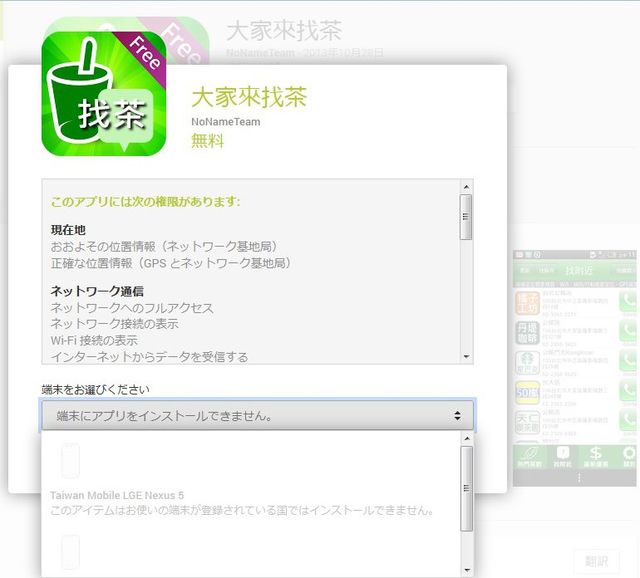Click the second device phone icon in list
Viewport: 640px width, 578px height.
70,552
